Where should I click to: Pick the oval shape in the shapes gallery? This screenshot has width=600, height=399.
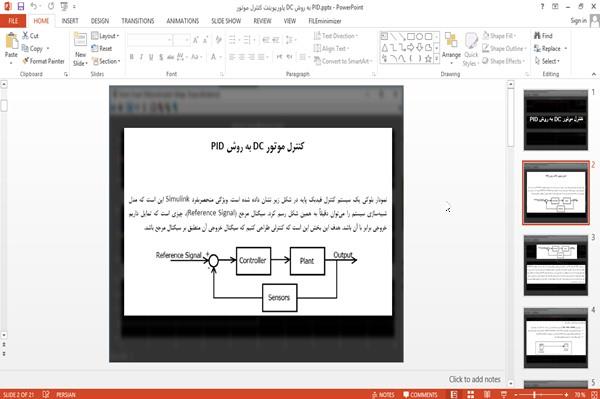coord(419,36)
